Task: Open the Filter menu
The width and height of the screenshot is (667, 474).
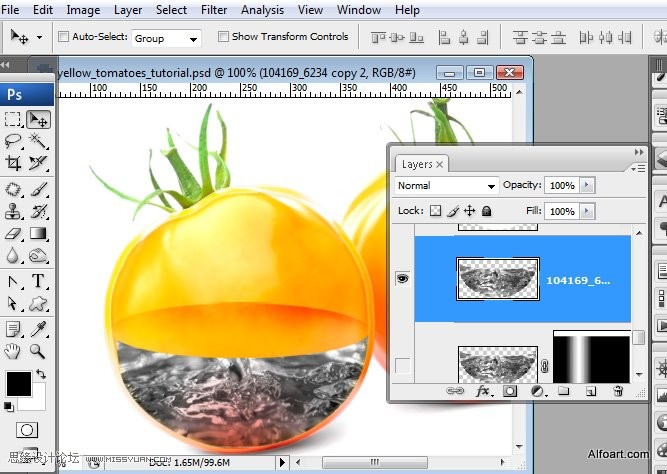Action: click(214, 10)
